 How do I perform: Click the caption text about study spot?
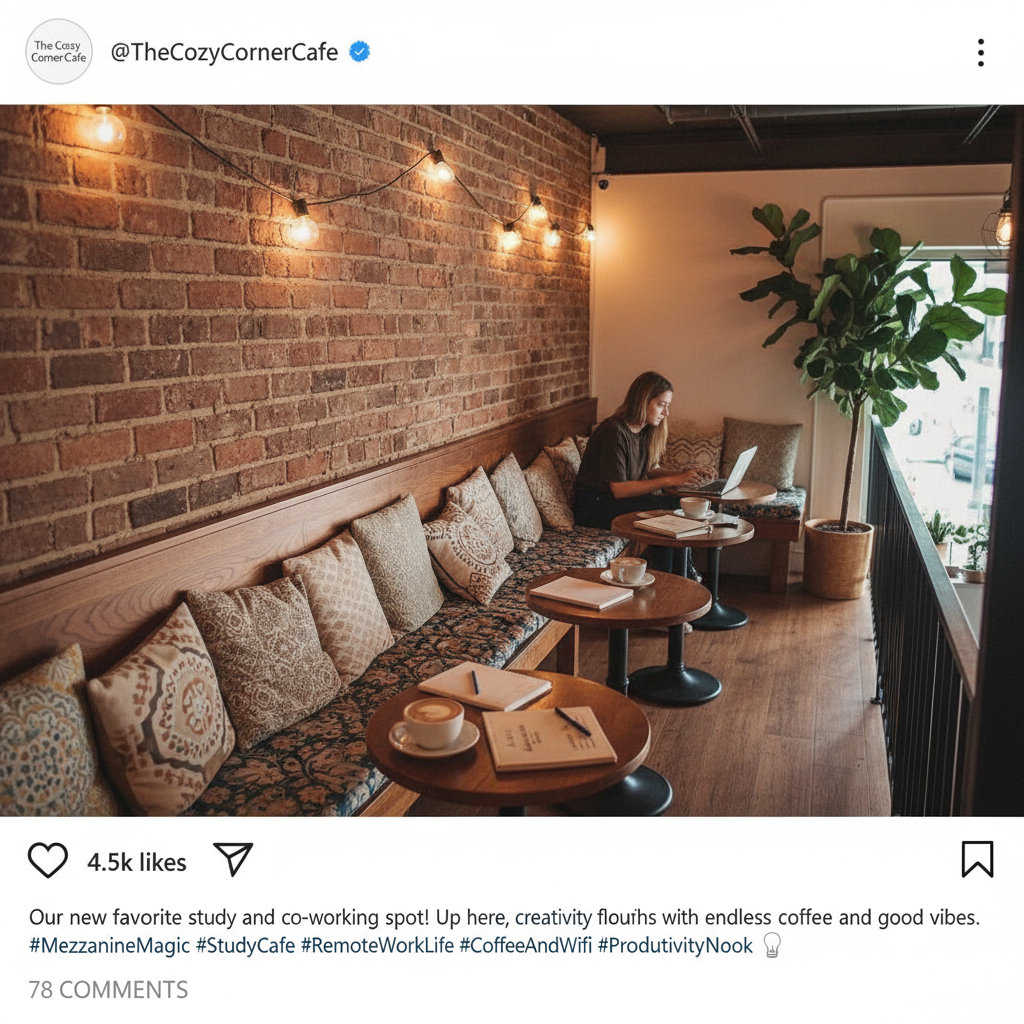504,917
